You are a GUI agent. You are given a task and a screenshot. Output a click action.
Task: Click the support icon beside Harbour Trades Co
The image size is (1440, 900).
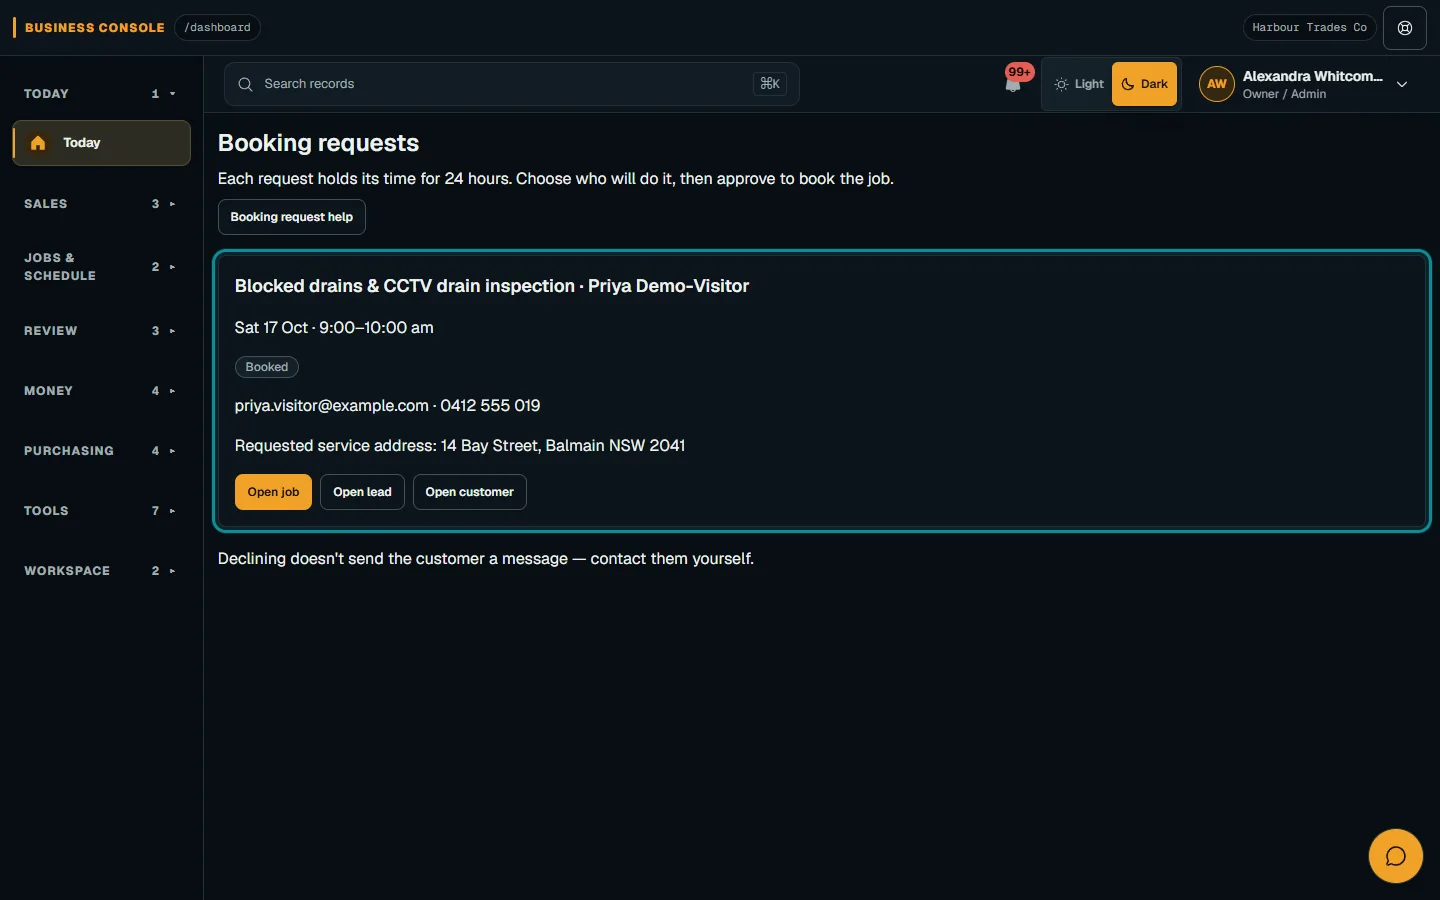tap(1404, 28)
